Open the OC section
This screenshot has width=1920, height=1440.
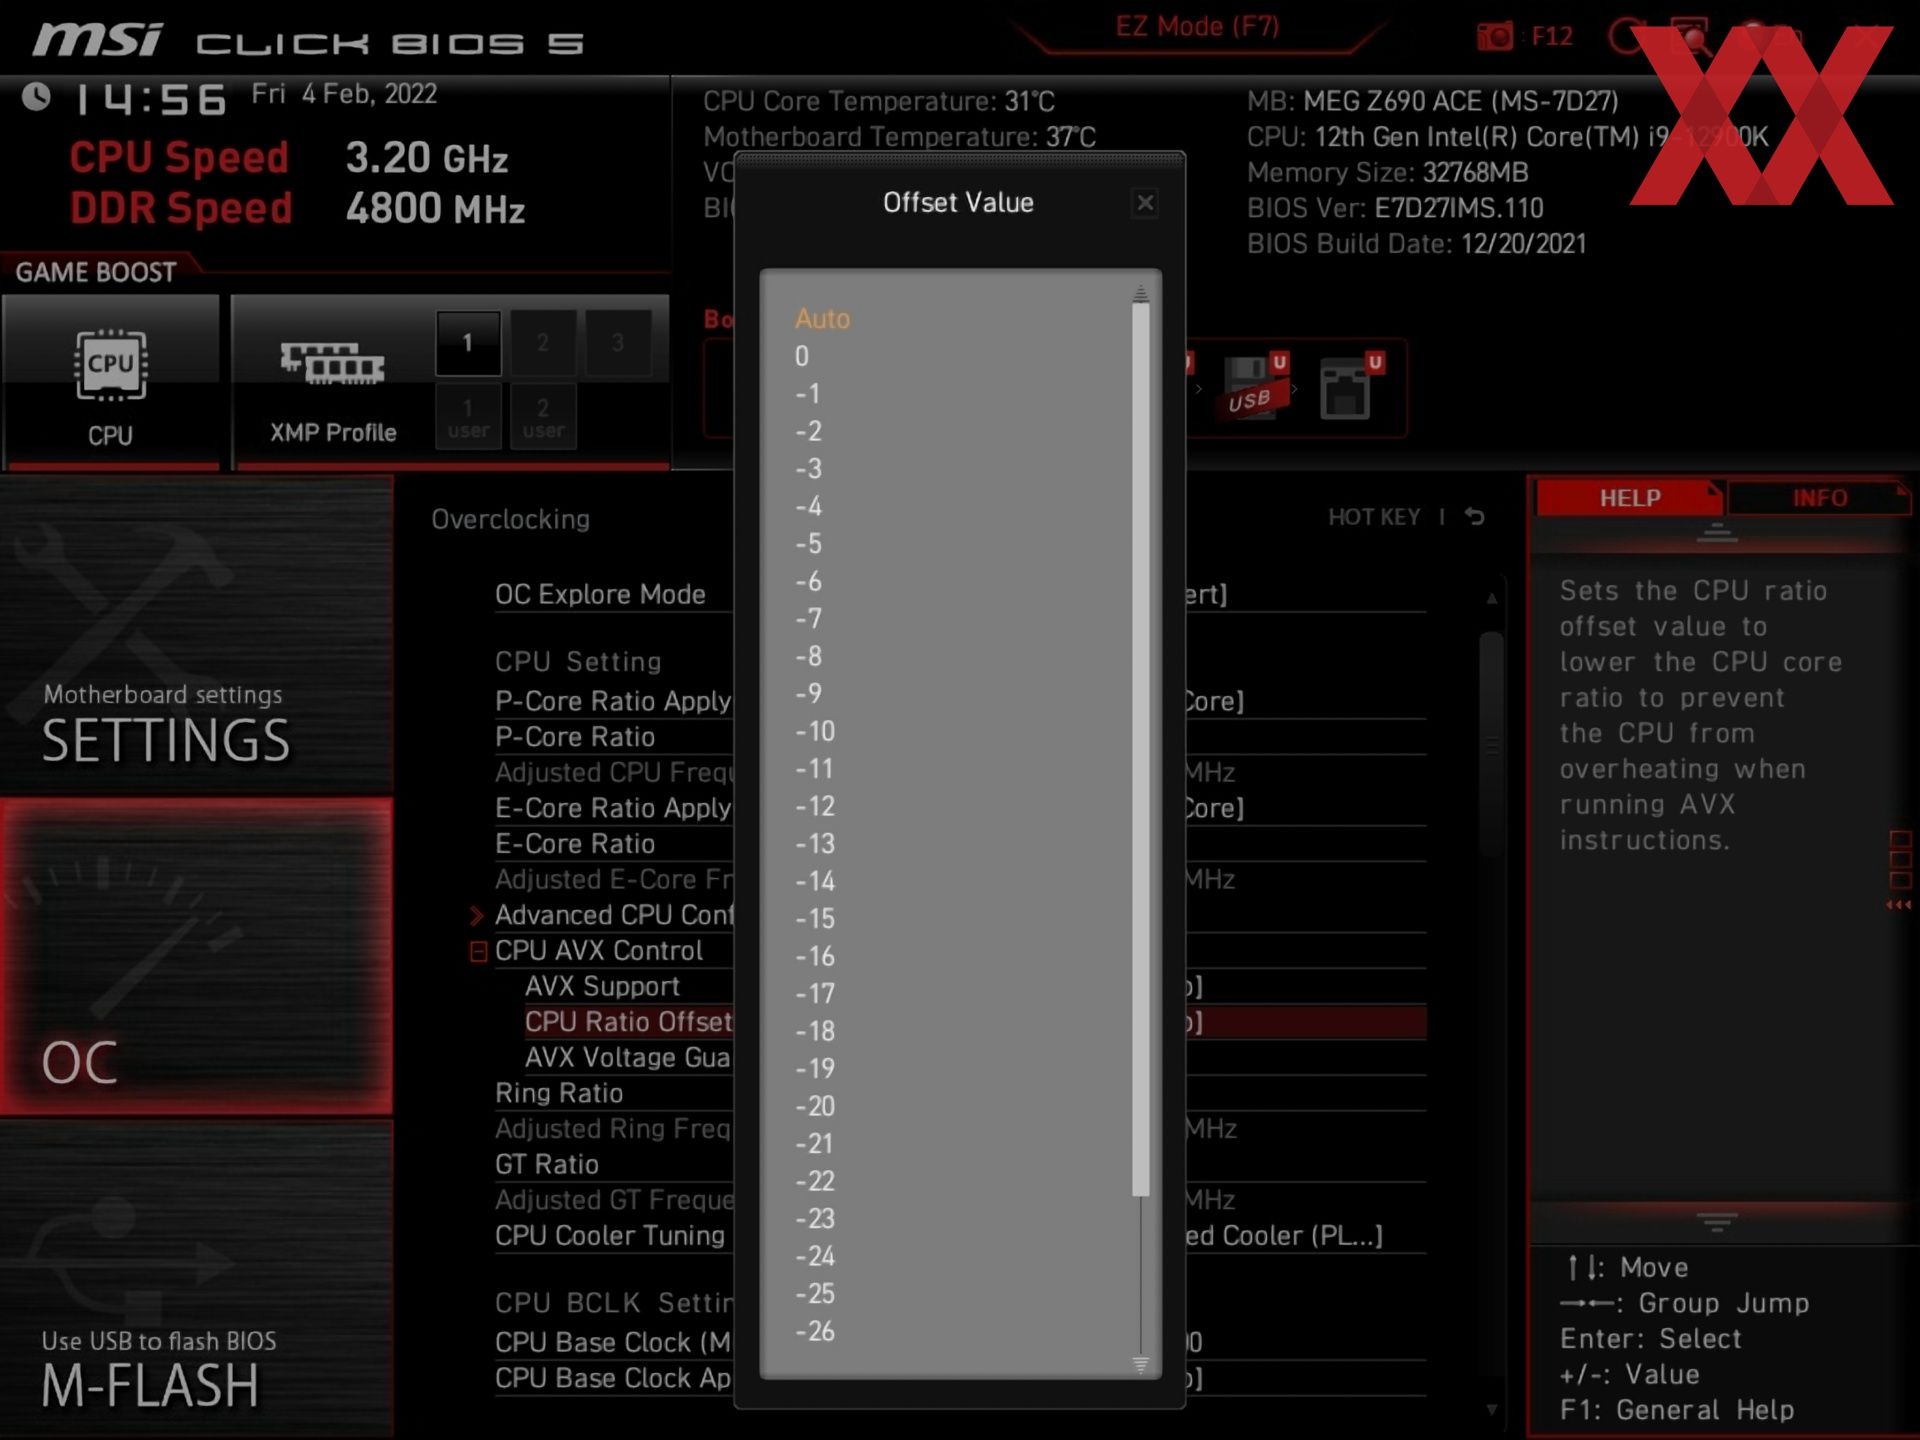pyautogui.click(x=196, y=956)
